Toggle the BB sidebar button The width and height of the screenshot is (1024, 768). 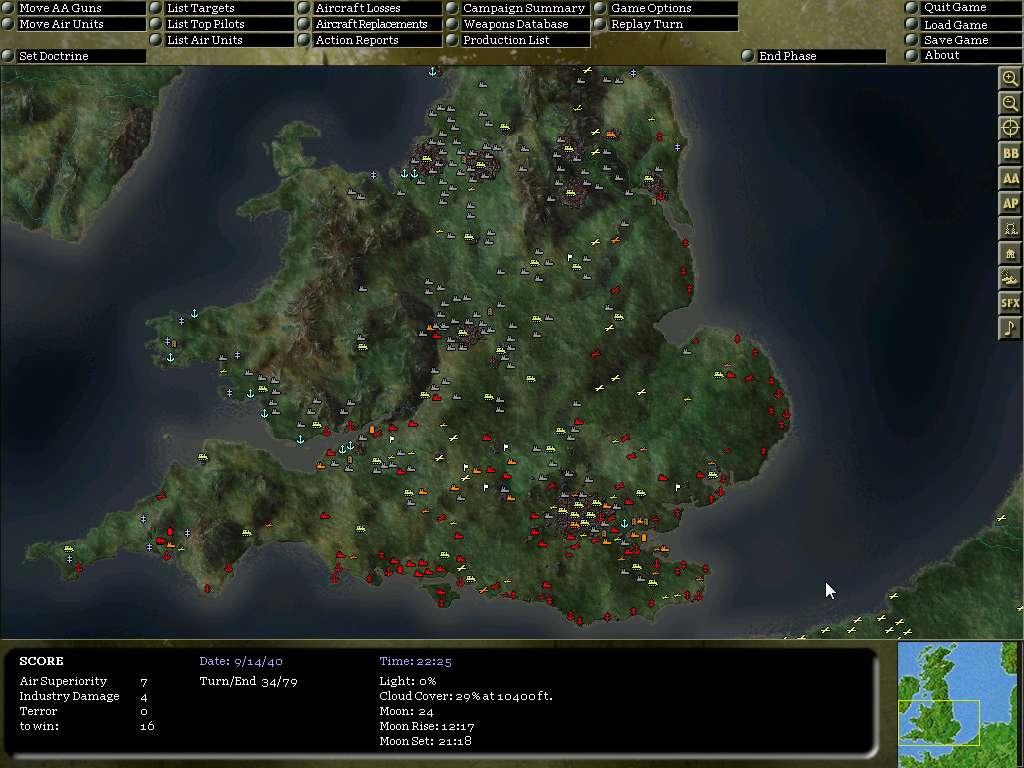pyautogui.click(x=1010, y=153)
